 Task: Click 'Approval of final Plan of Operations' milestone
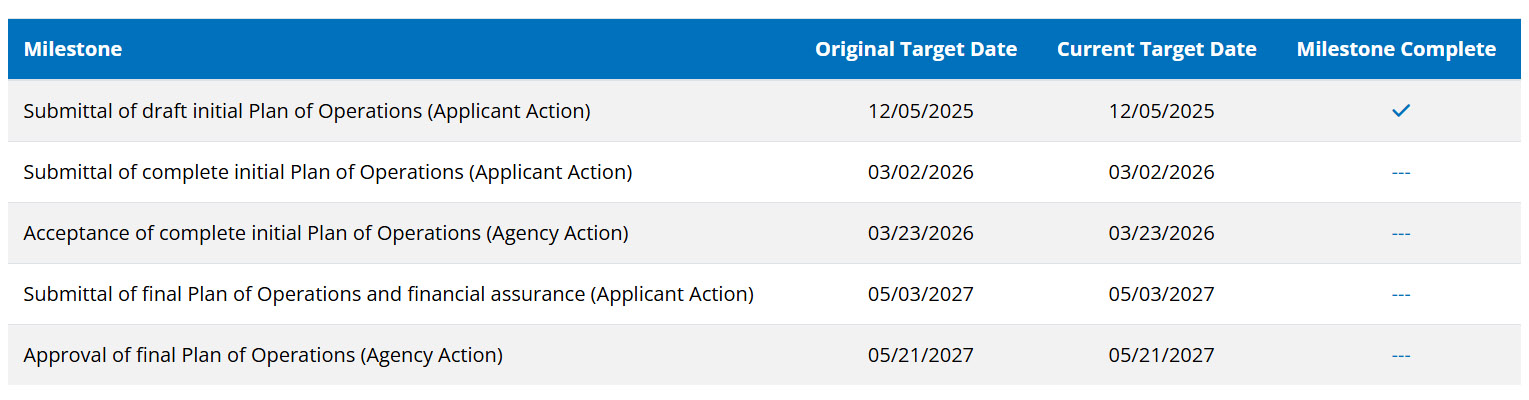[262, 355]
